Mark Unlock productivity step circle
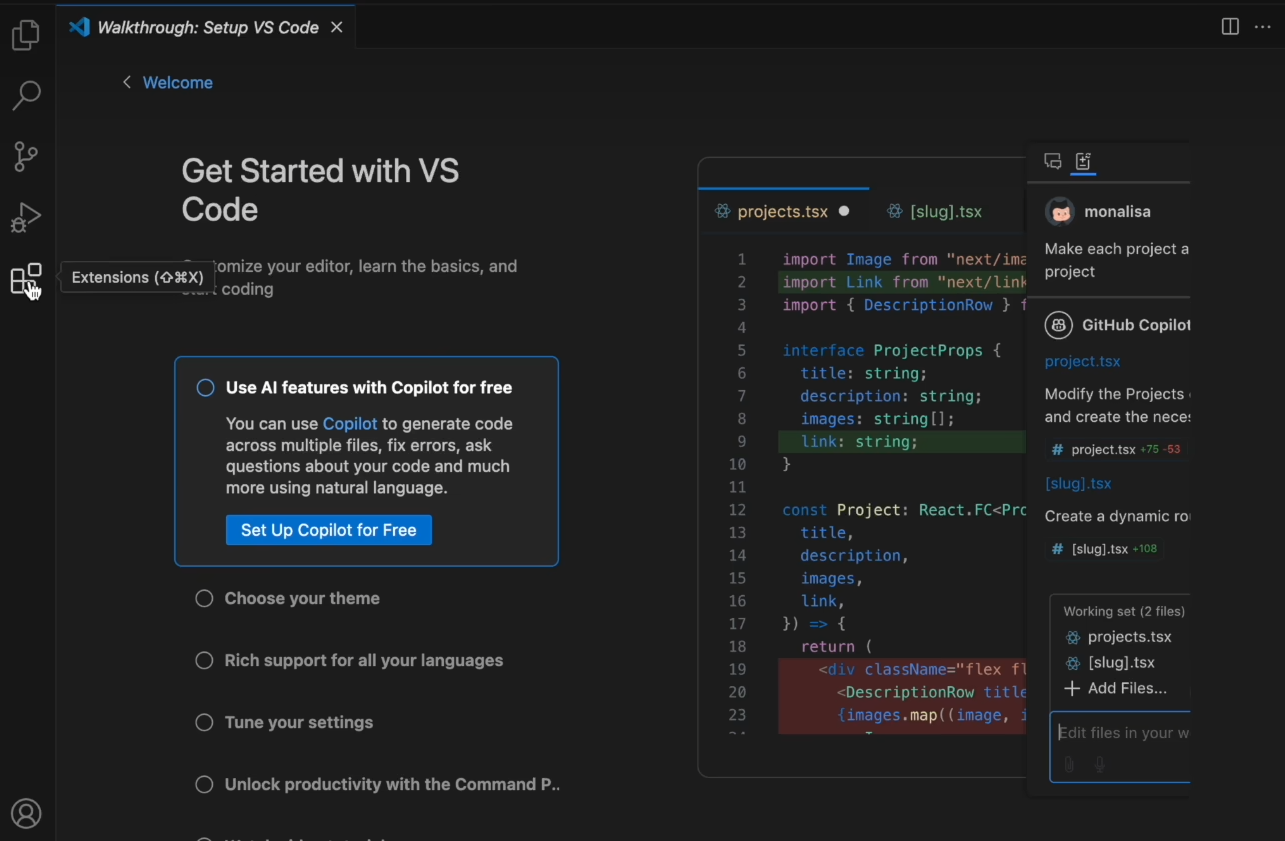The height and width of the screenshot is (841, 1285). 204,785
